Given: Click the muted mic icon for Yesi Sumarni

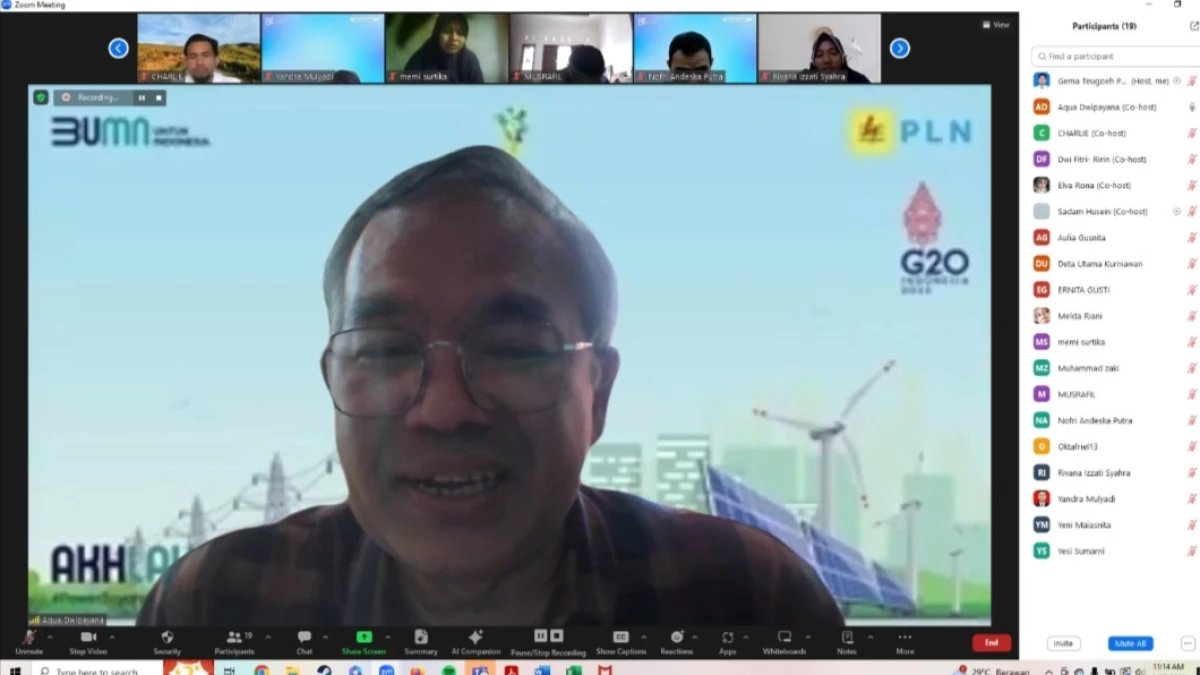Looking at the screenshot, I should coord(1191,551).
